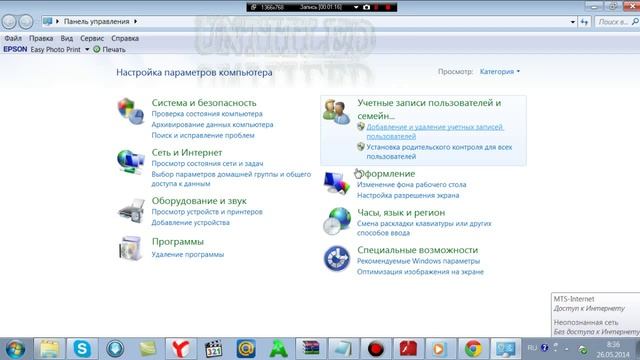Open the Вид menu
This screenshot has height=360, width=640.
coord(67,38)
